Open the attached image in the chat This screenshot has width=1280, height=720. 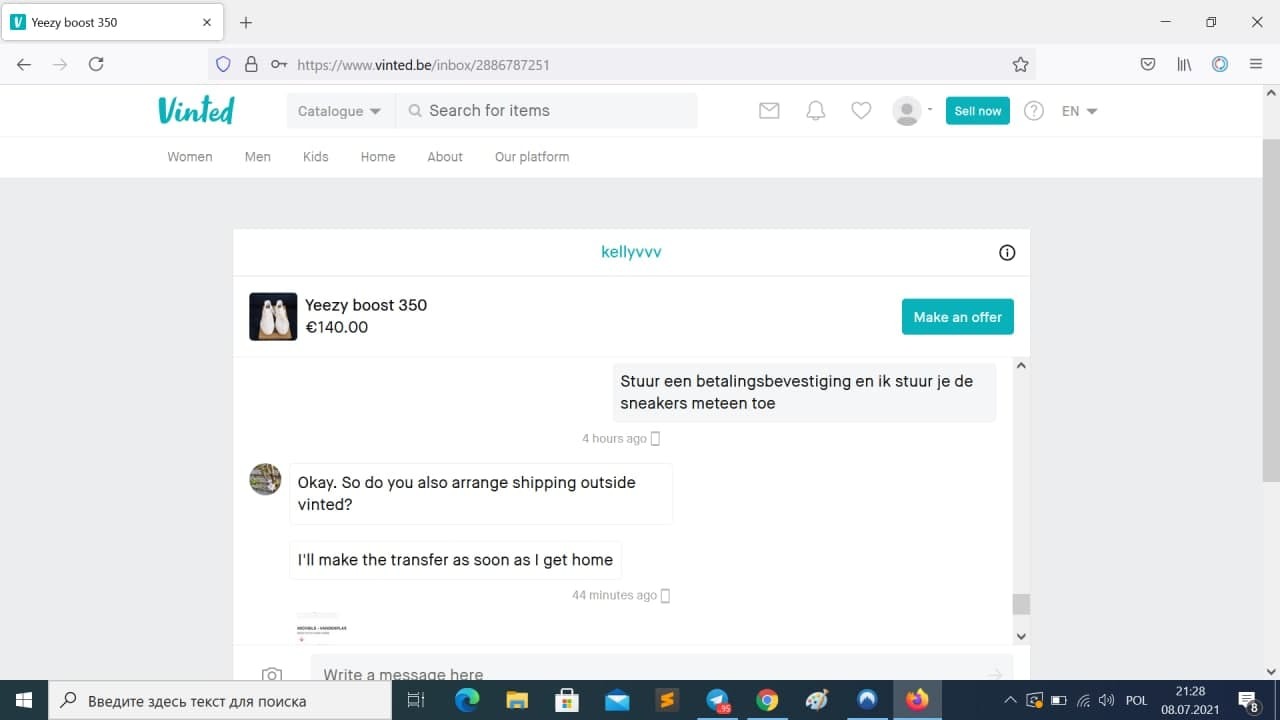click(322, 627)
